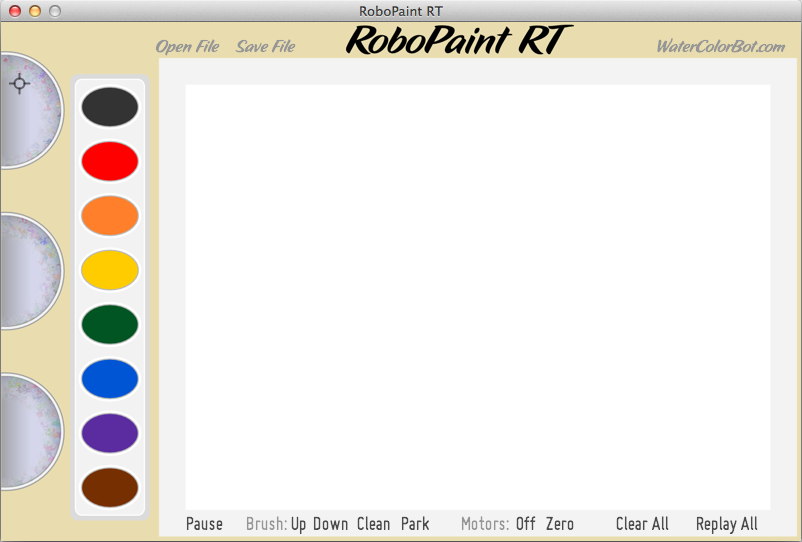Clear All strokes from canvas
Image resolution: width=802 pixels, height=542 pixels.
point(642,524)
